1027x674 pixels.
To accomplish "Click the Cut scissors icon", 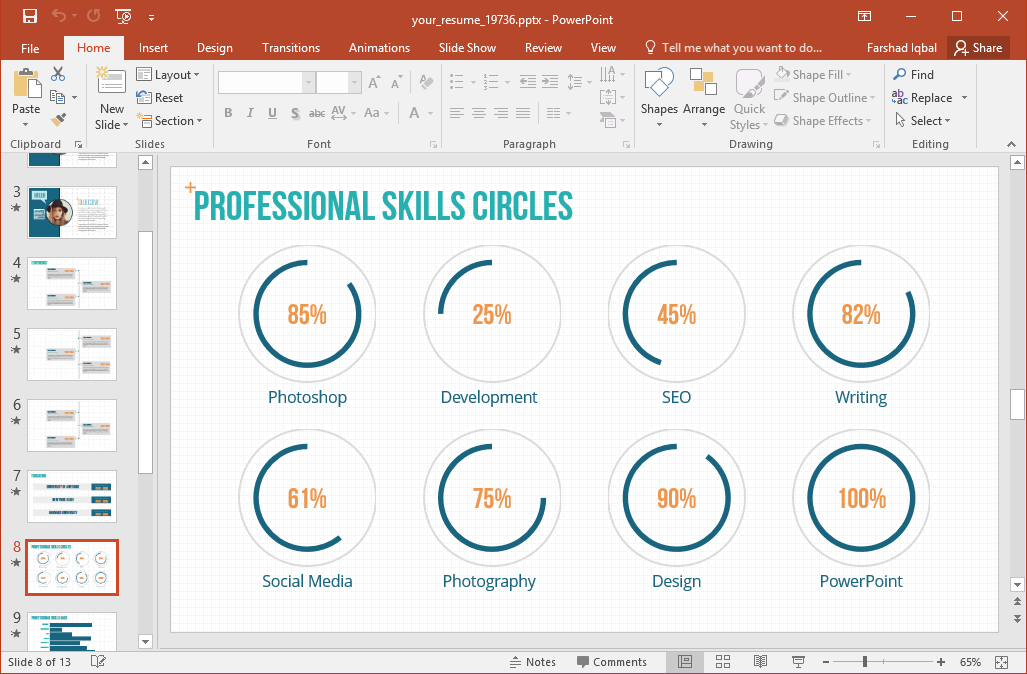I will click(58, 74).
